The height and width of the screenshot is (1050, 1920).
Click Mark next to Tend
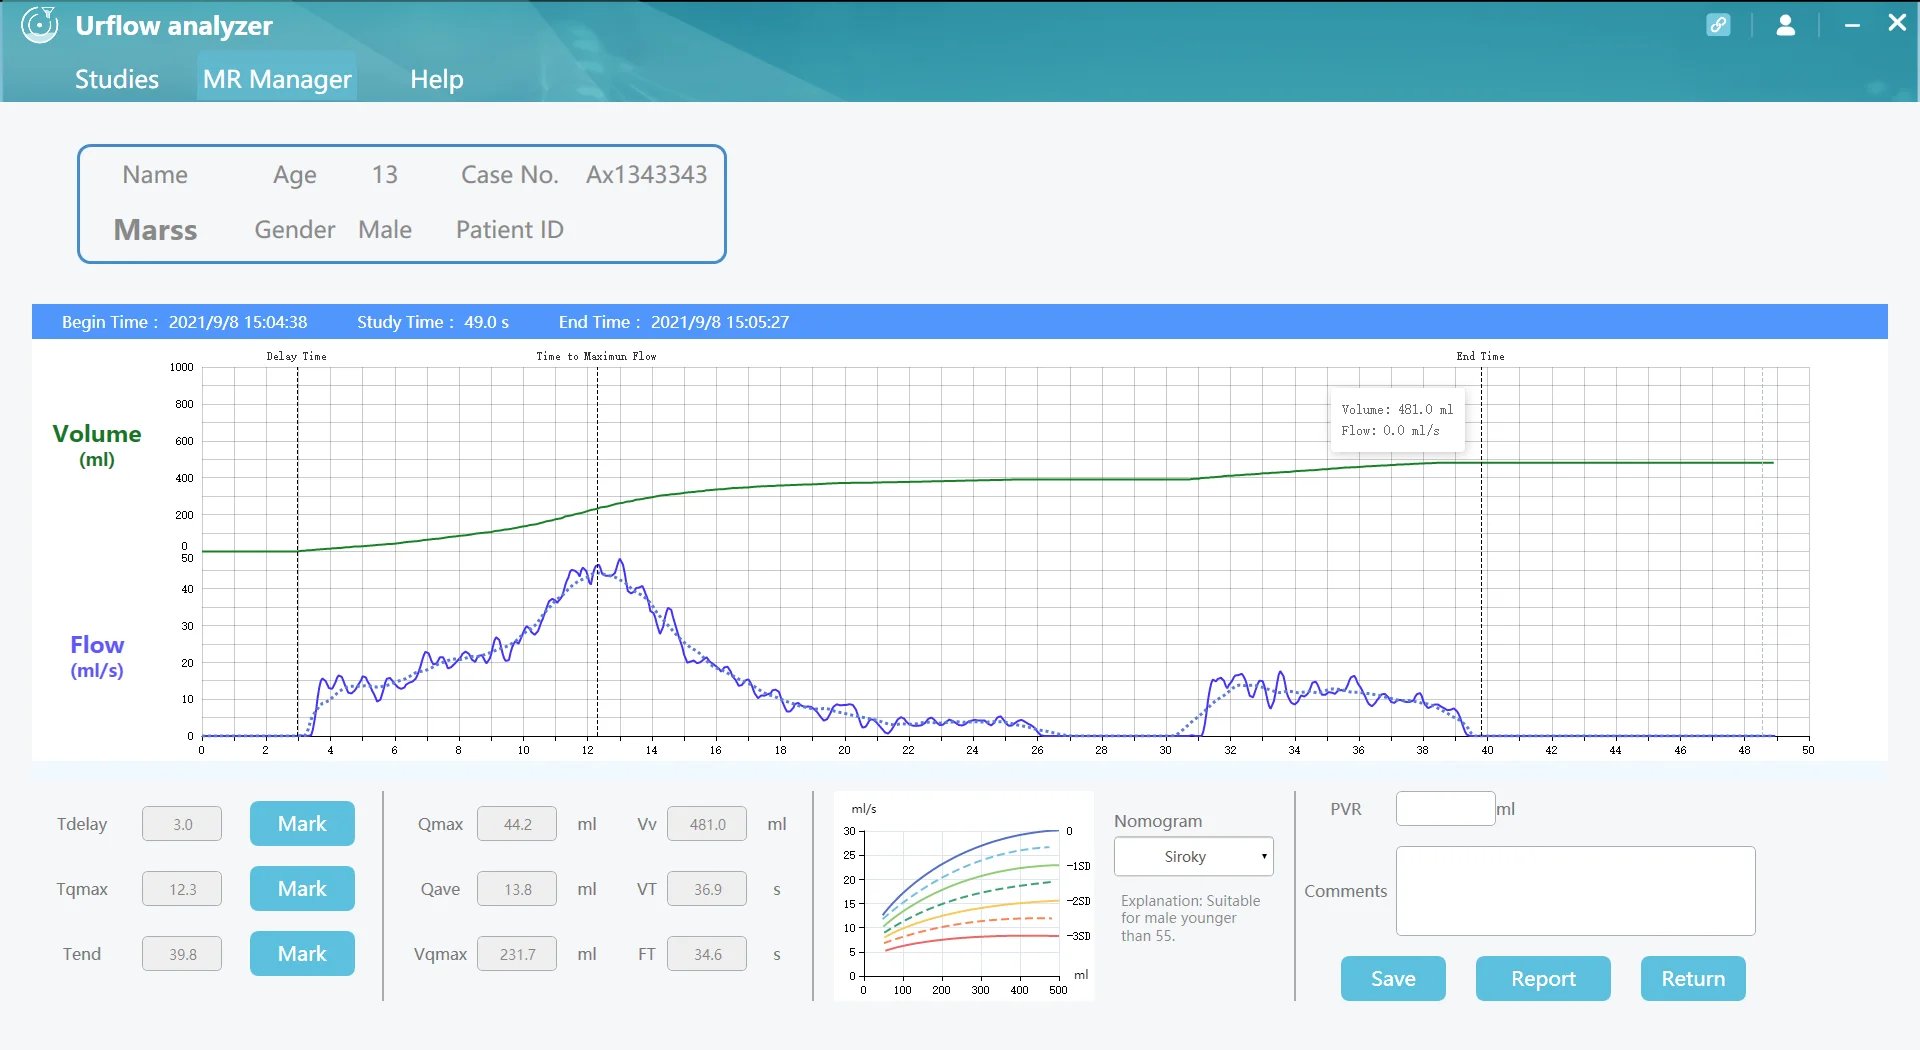click(301, 953)
